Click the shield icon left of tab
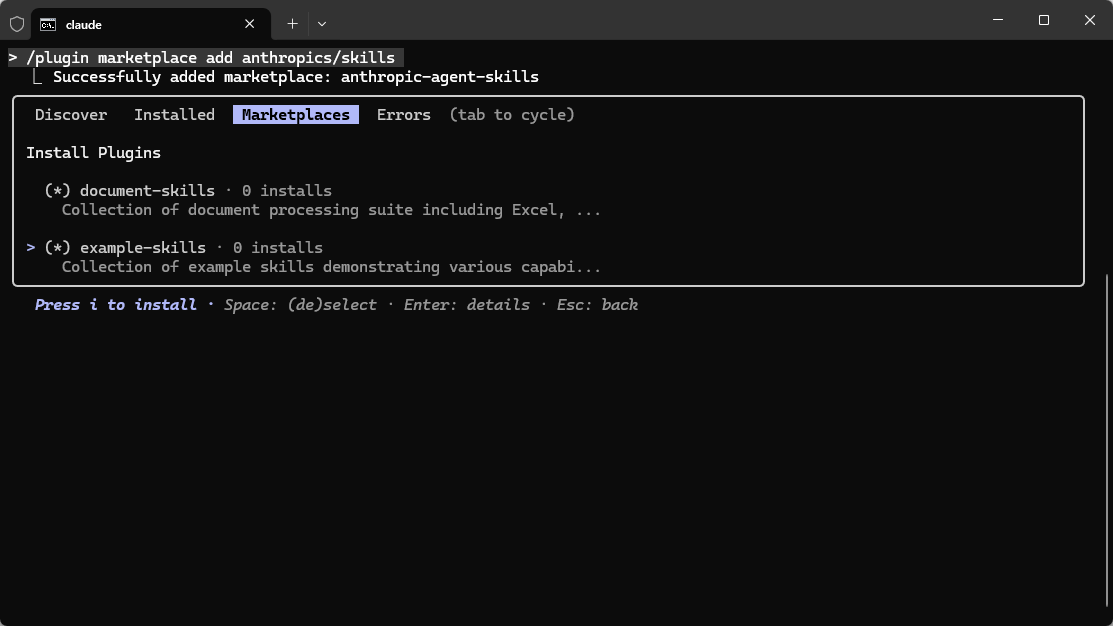 tap(17, 23)
